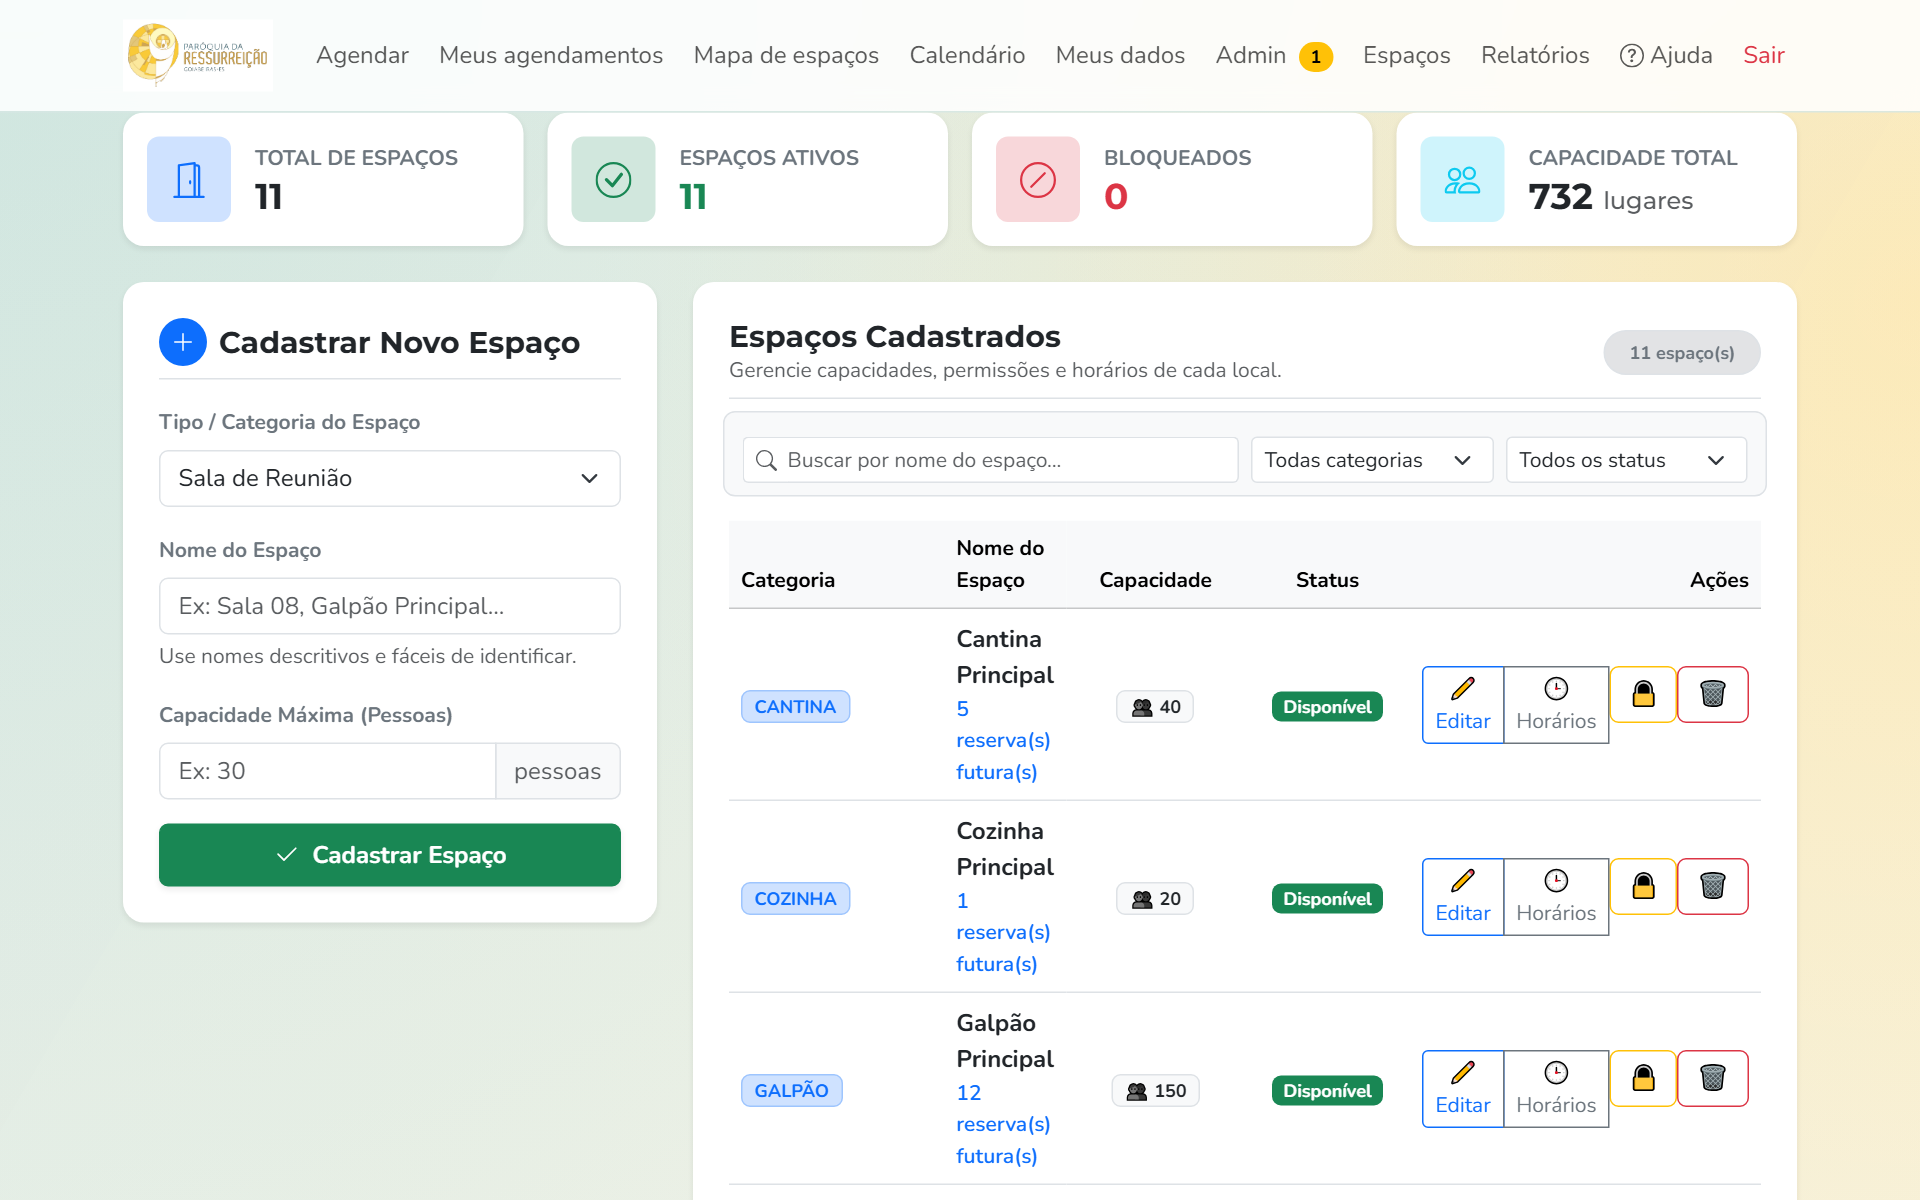Image resolution: width=1920 pixels, height=1200 pixels.
Task: Click the blue plus icon near Cadastrar
Action: 183,342
